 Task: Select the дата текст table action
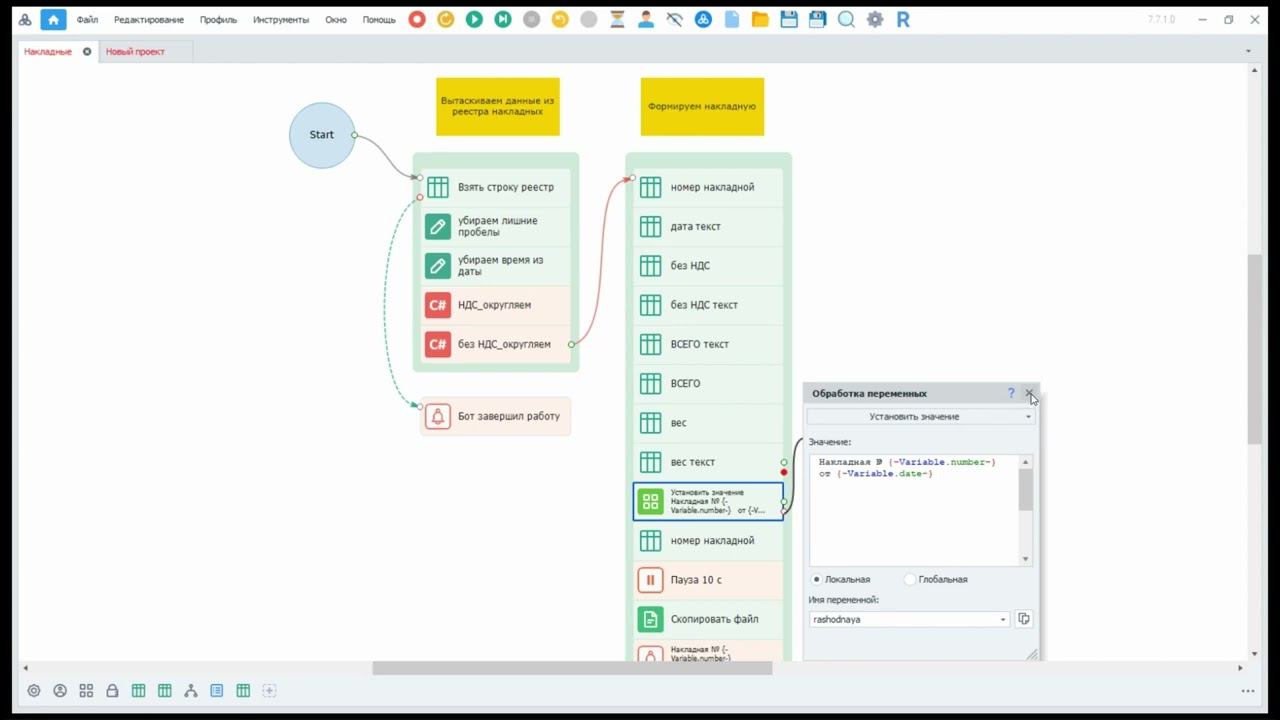(708, 226)
